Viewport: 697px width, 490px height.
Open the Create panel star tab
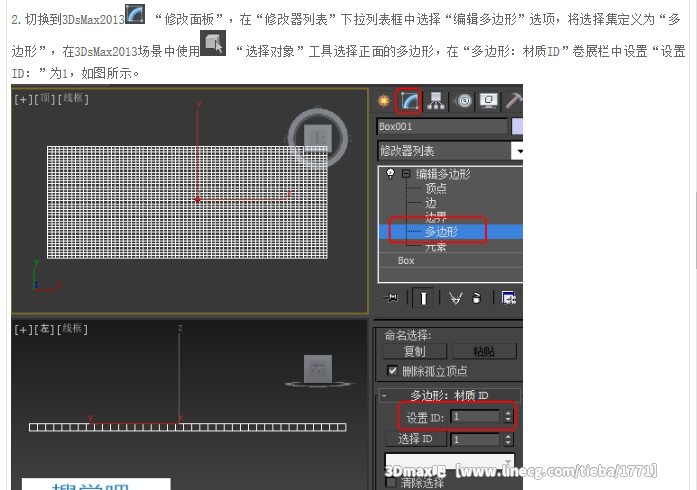coord(384,101)
